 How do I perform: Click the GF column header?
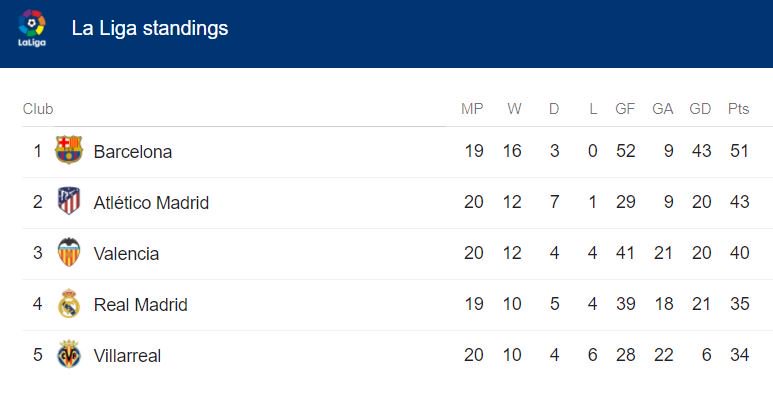[x=626, y=109]
